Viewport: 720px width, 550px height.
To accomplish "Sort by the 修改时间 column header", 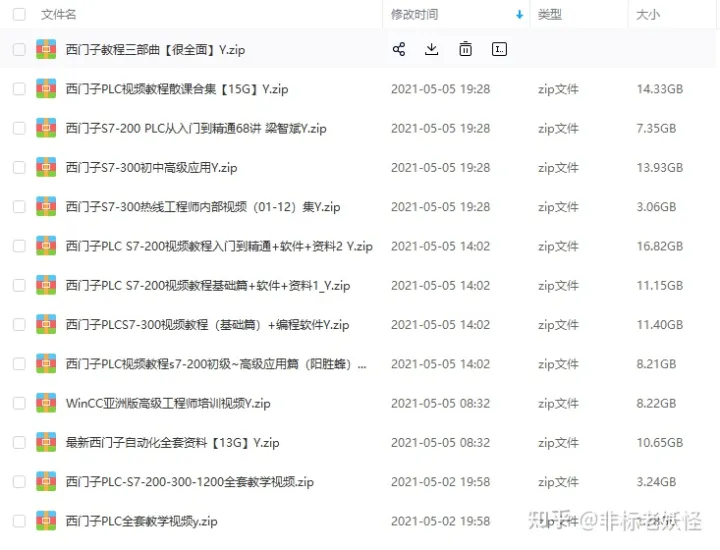I will click(x=414, y=15).
